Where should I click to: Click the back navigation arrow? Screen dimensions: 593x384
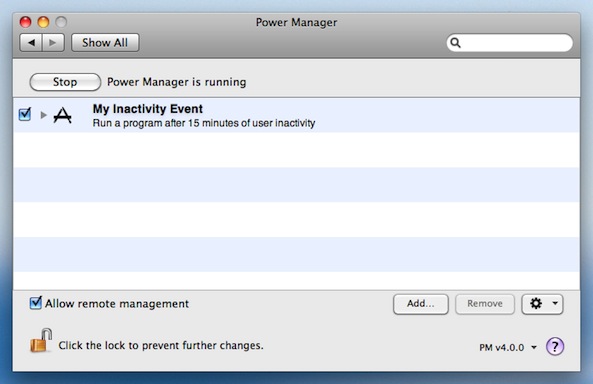[31, 43]
